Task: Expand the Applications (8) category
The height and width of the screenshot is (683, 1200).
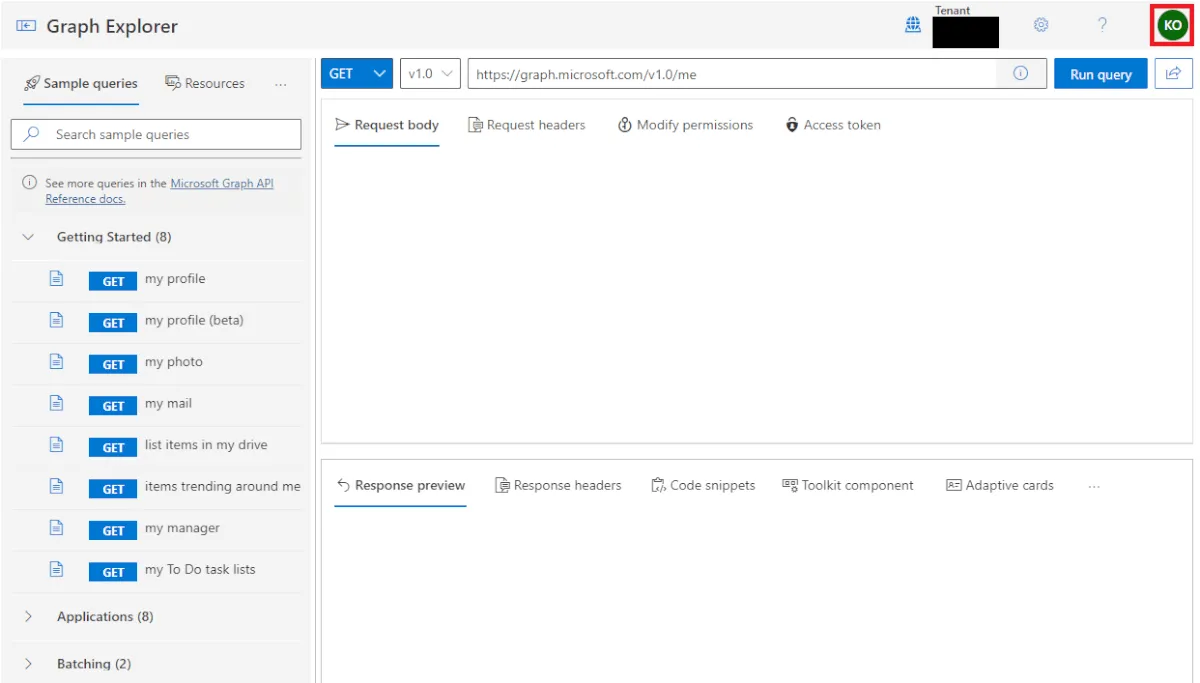Action: pyautogui.click(x=104, y=617)
